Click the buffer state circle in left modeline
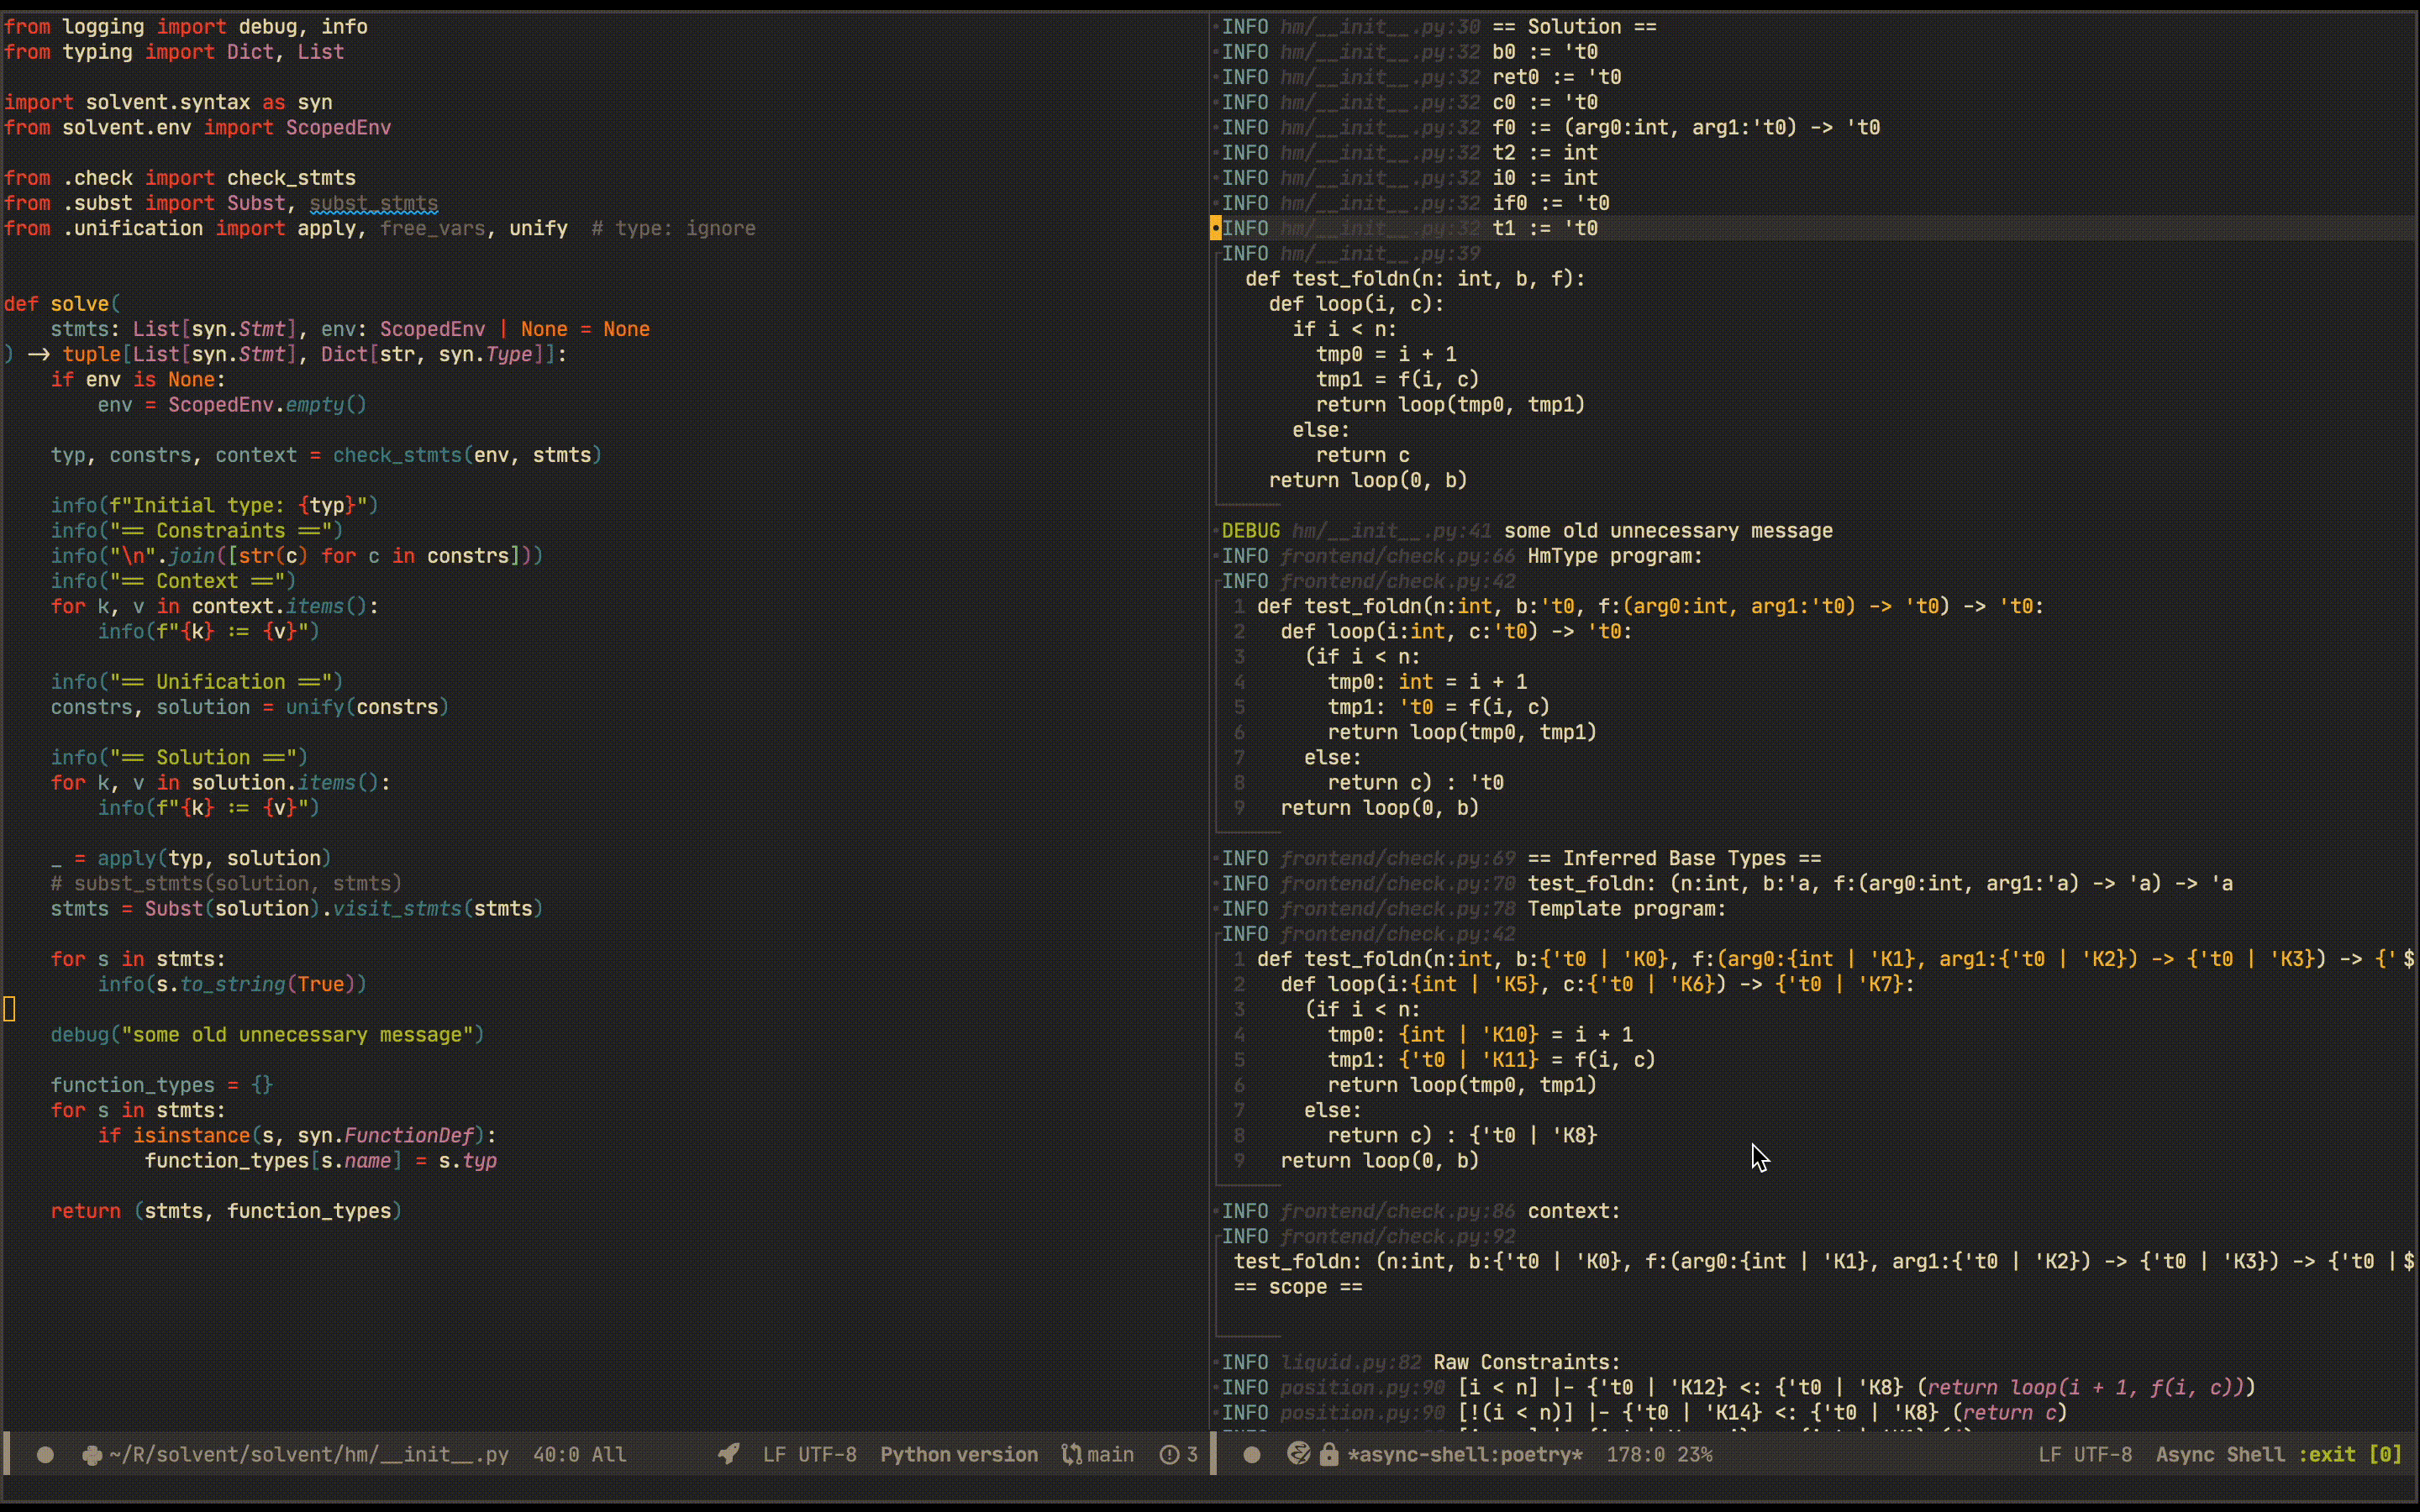This screenshot has height=1512, width=2420. coord(45,1455)
